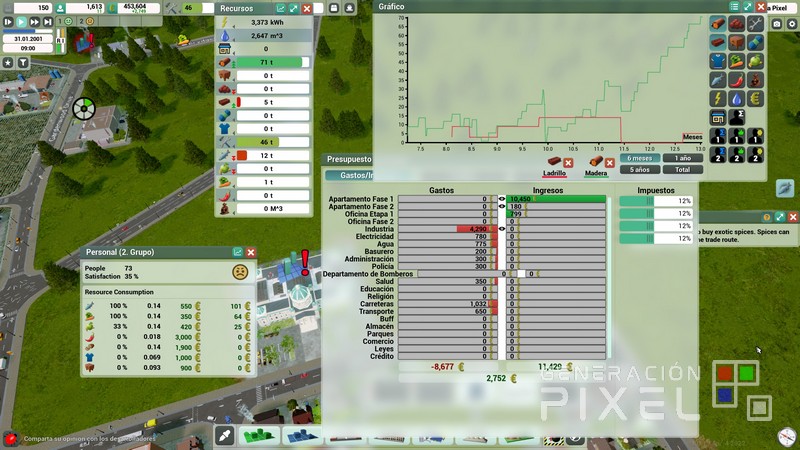Click the wood 71 t resource bar

(x=273, y=62)
